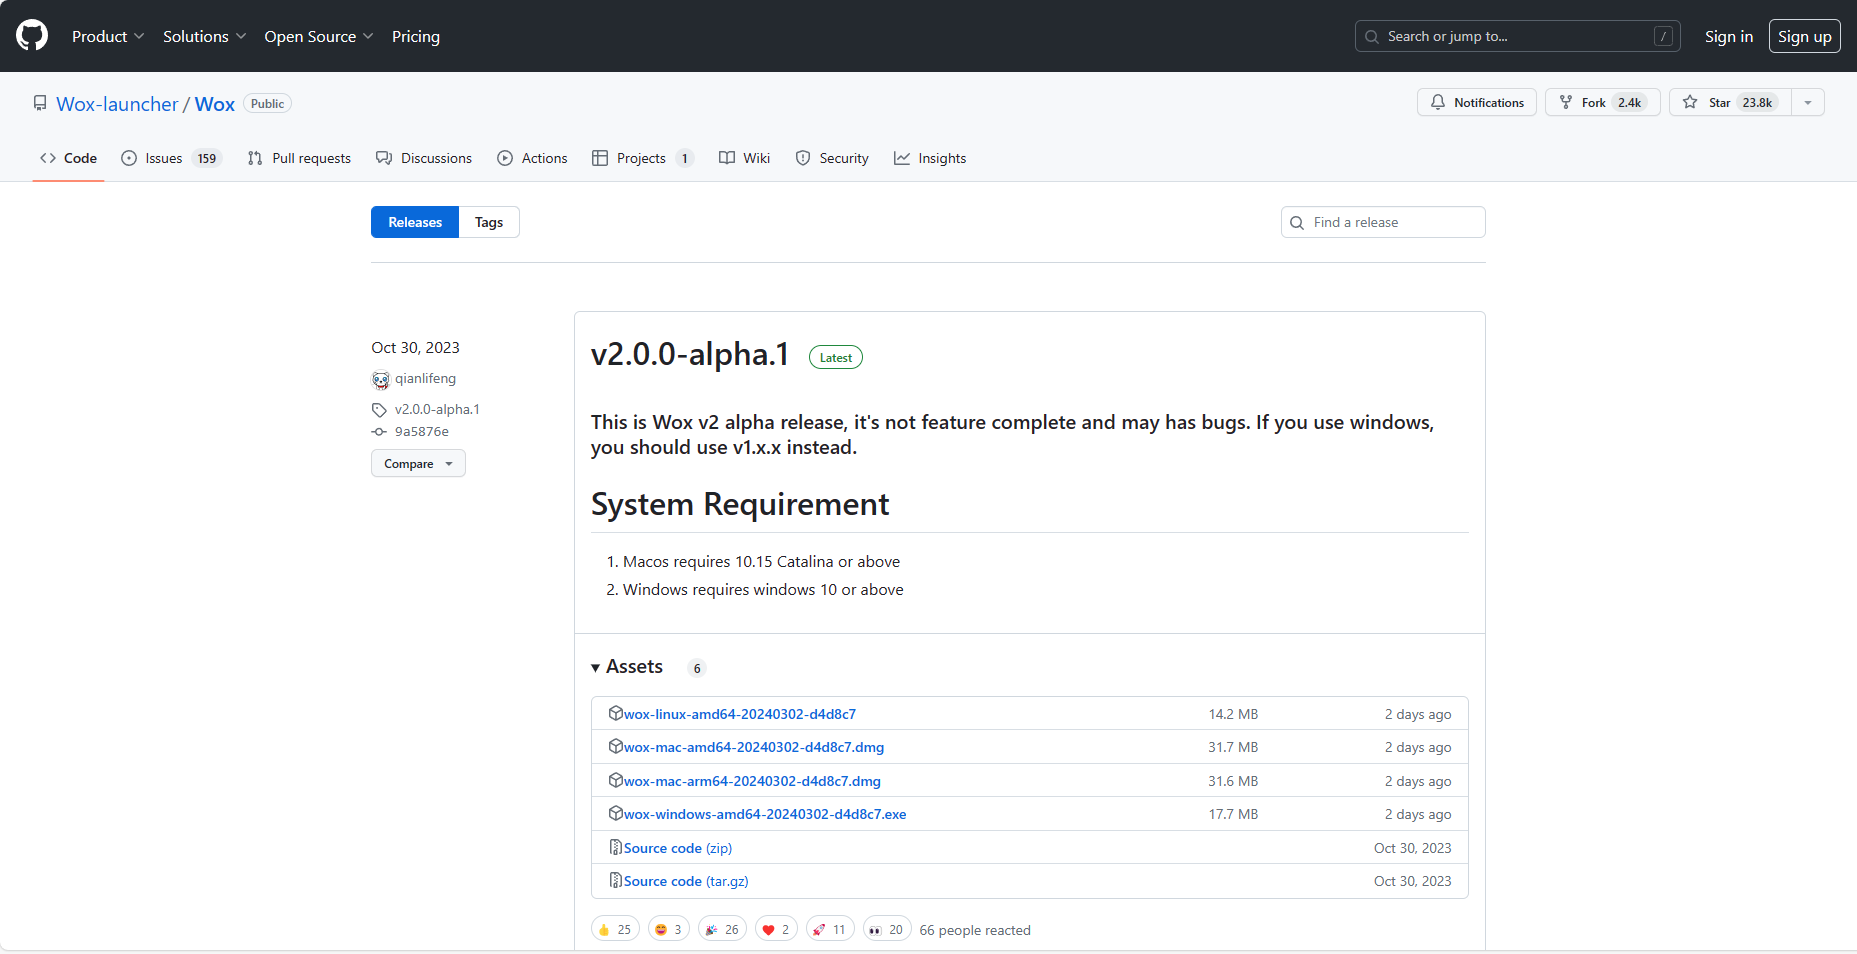
Task: Switch to the Code tab
Action: click(x=68, y=158)
